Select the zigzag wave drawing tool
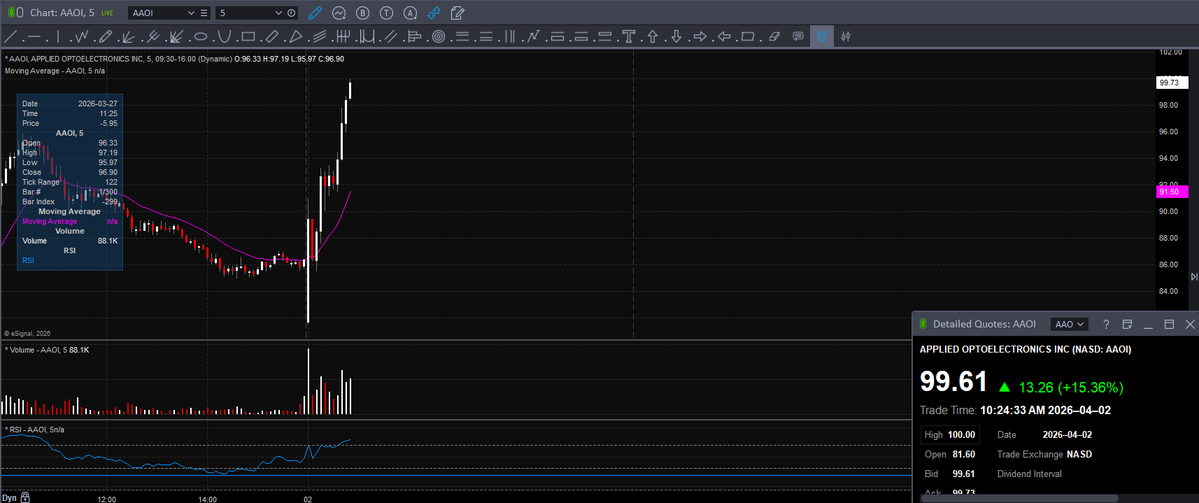Viewport: 1199px width, 503px height. pos(82,37)
